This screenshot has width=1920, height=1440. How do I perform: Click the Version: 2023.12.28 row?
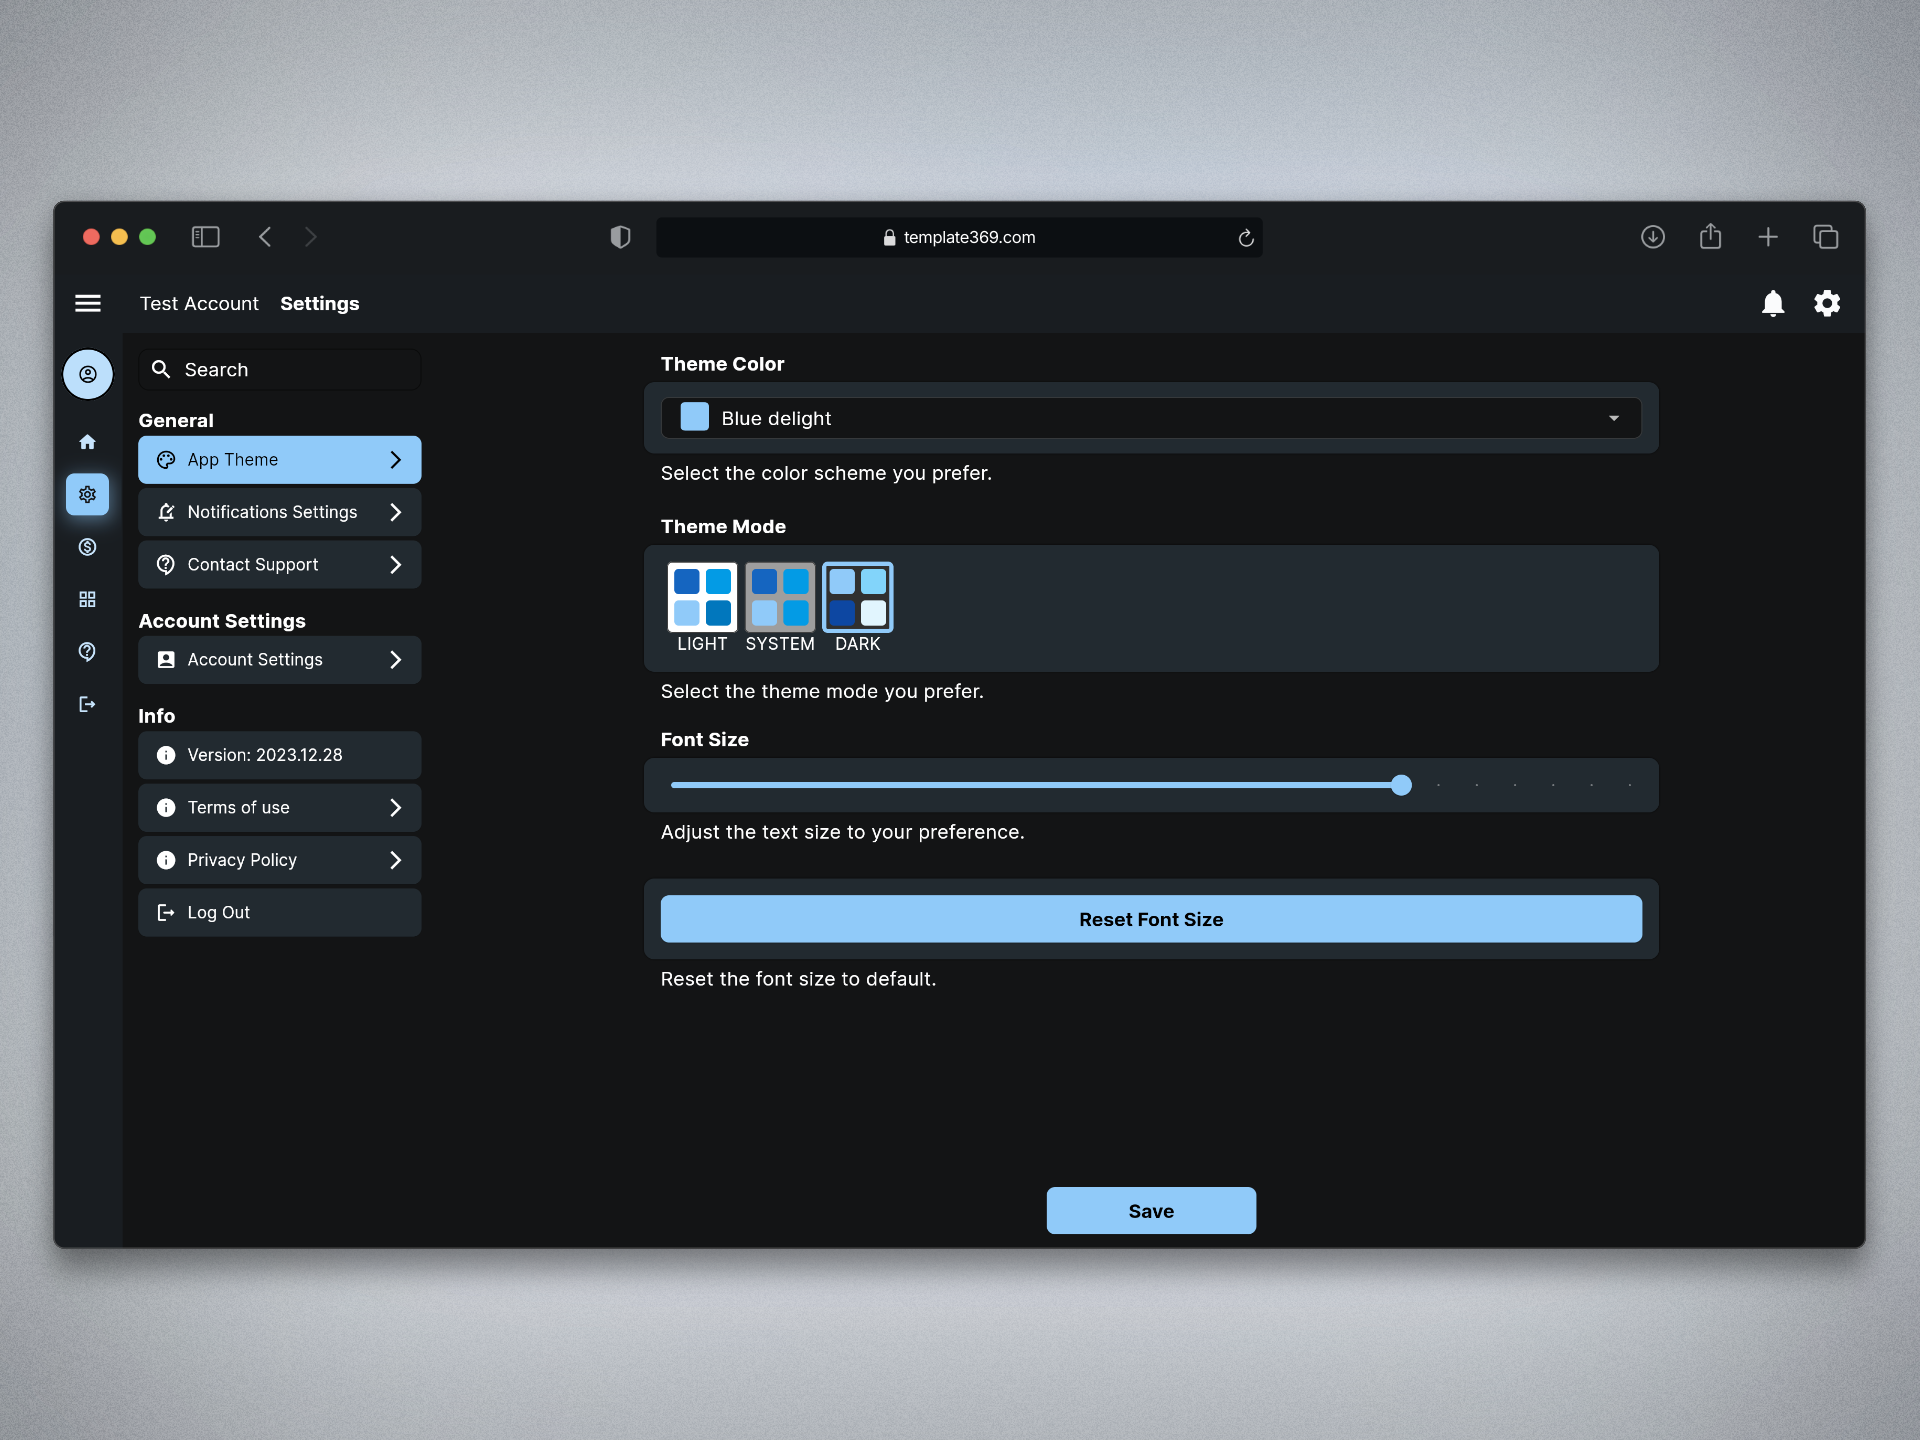[280, 755]
